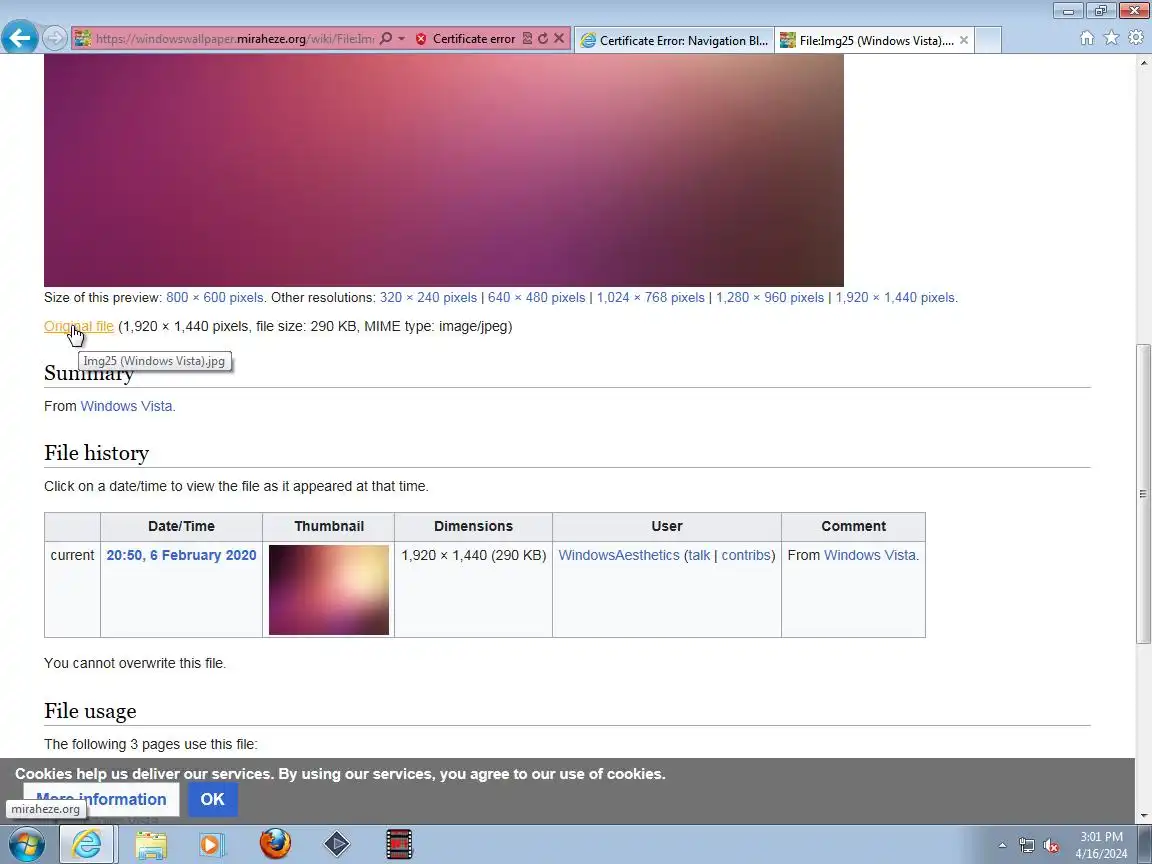The image size is (1152, 864).
Task: Click the address bar URL field
Action: tap(235, 39)
